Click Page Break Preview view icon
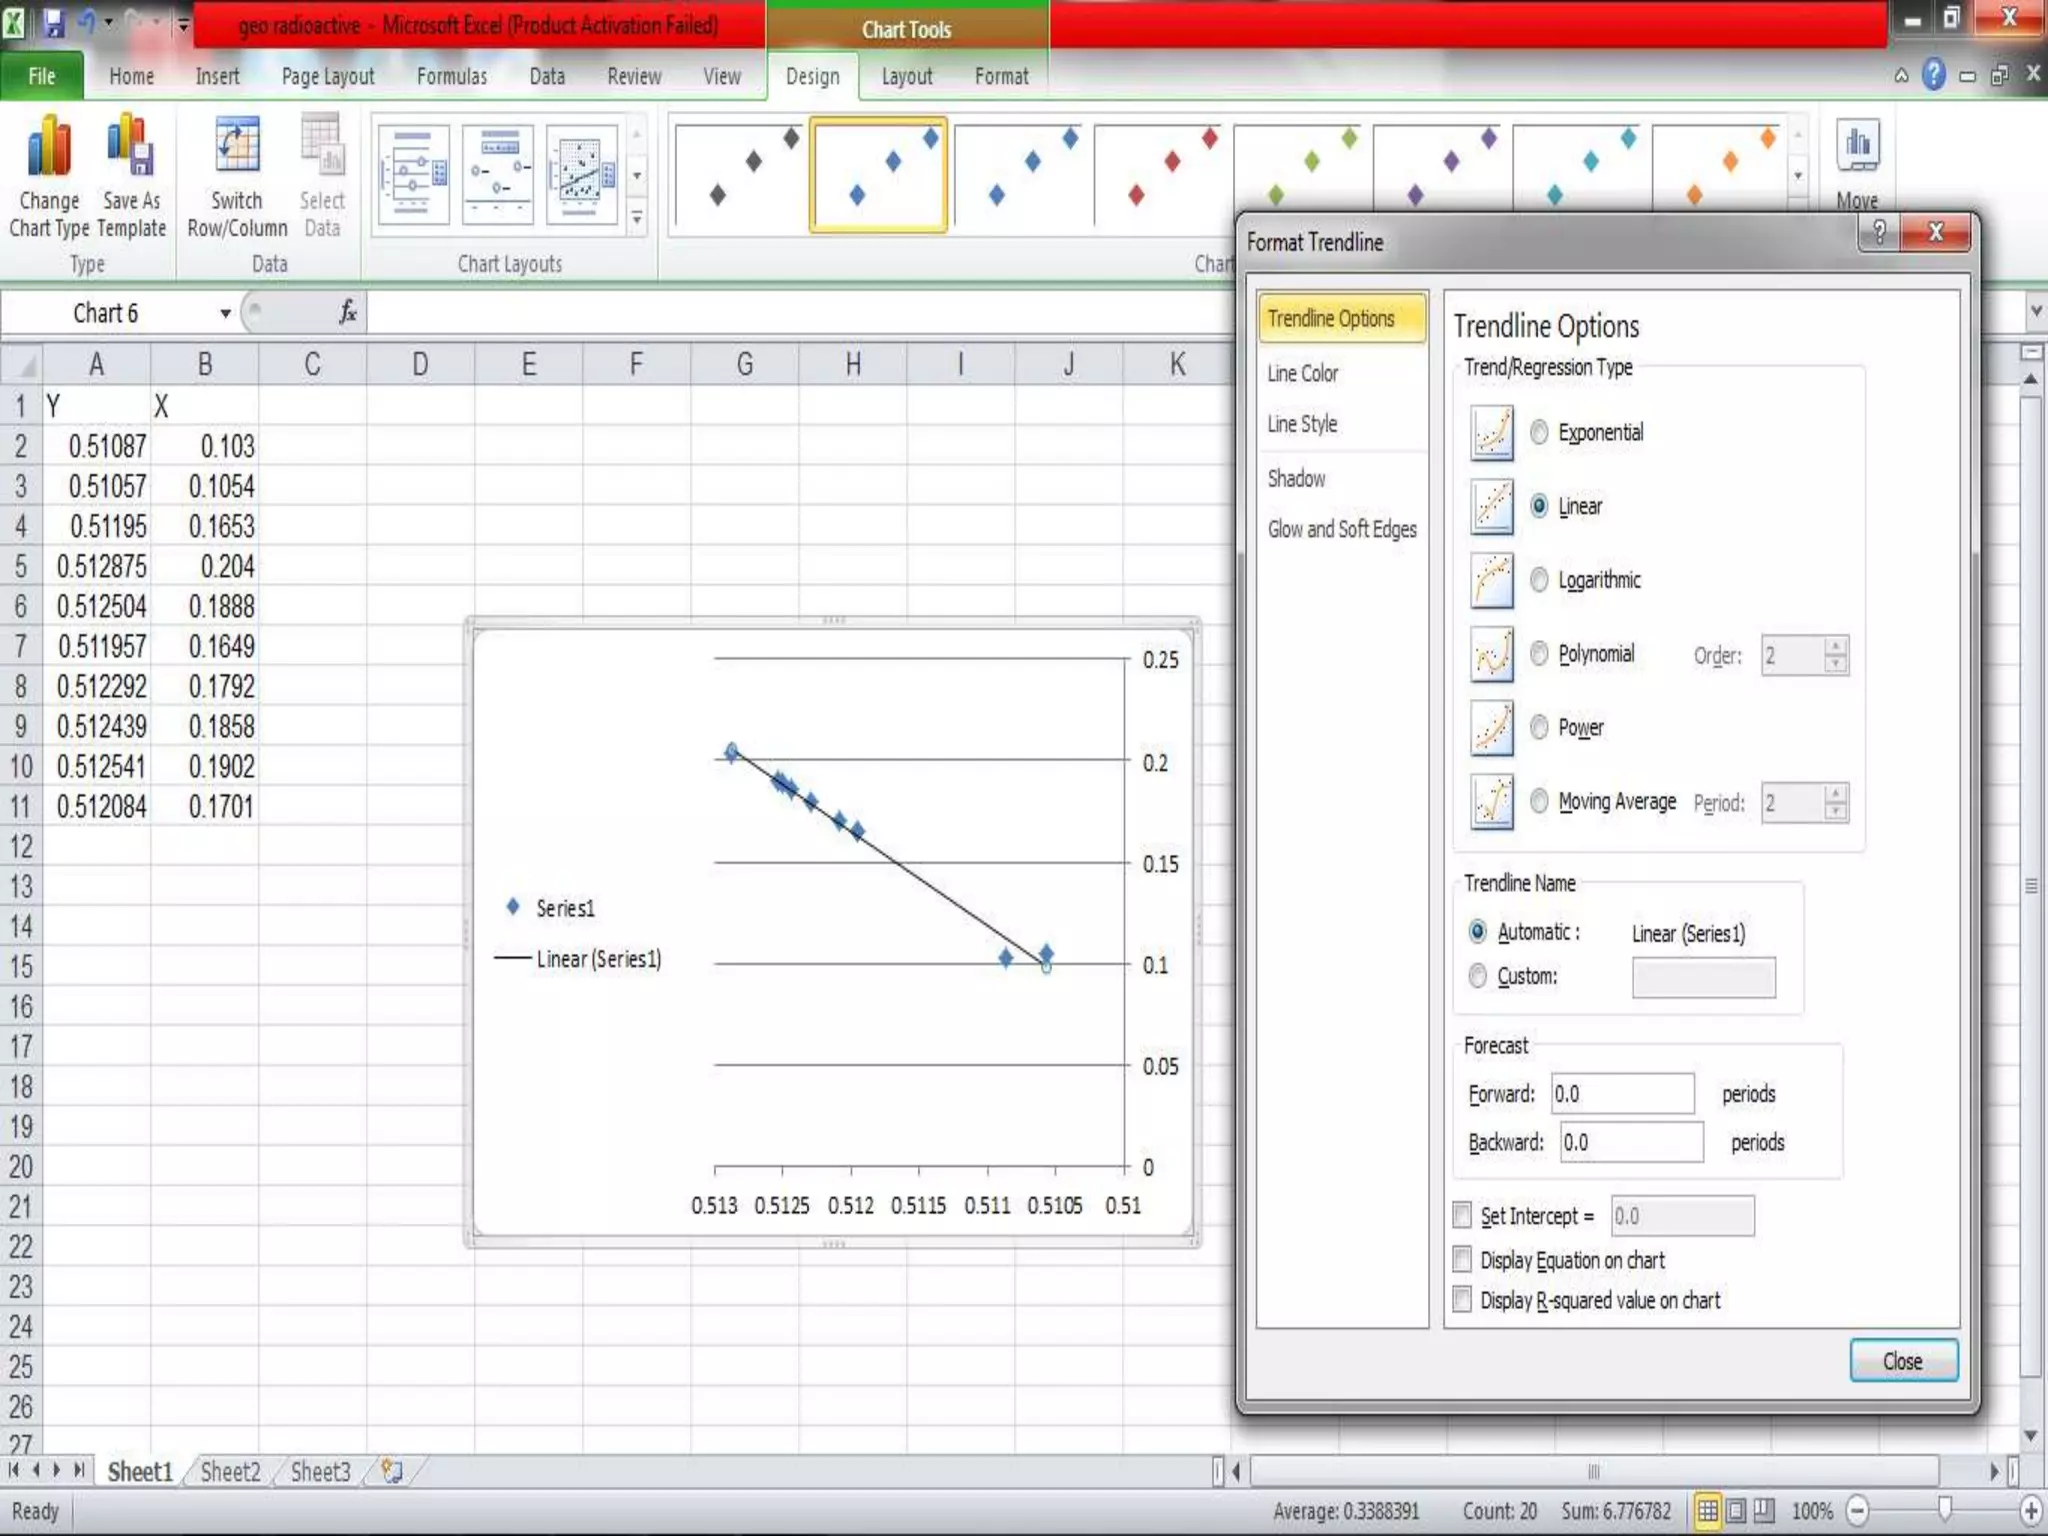 (x=1764, y=1510)
